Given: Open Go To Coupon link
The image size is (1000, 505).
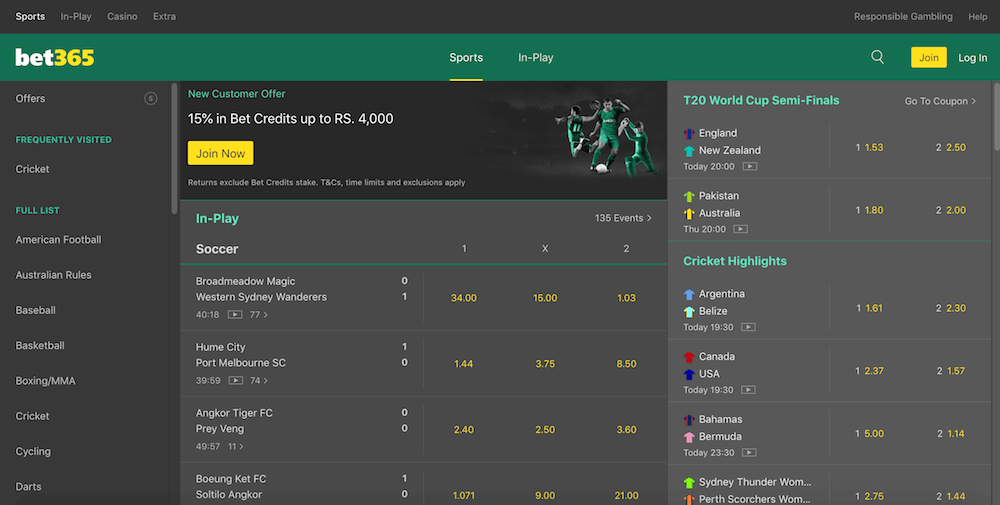Looking at the screenshot, I should 940,101.
